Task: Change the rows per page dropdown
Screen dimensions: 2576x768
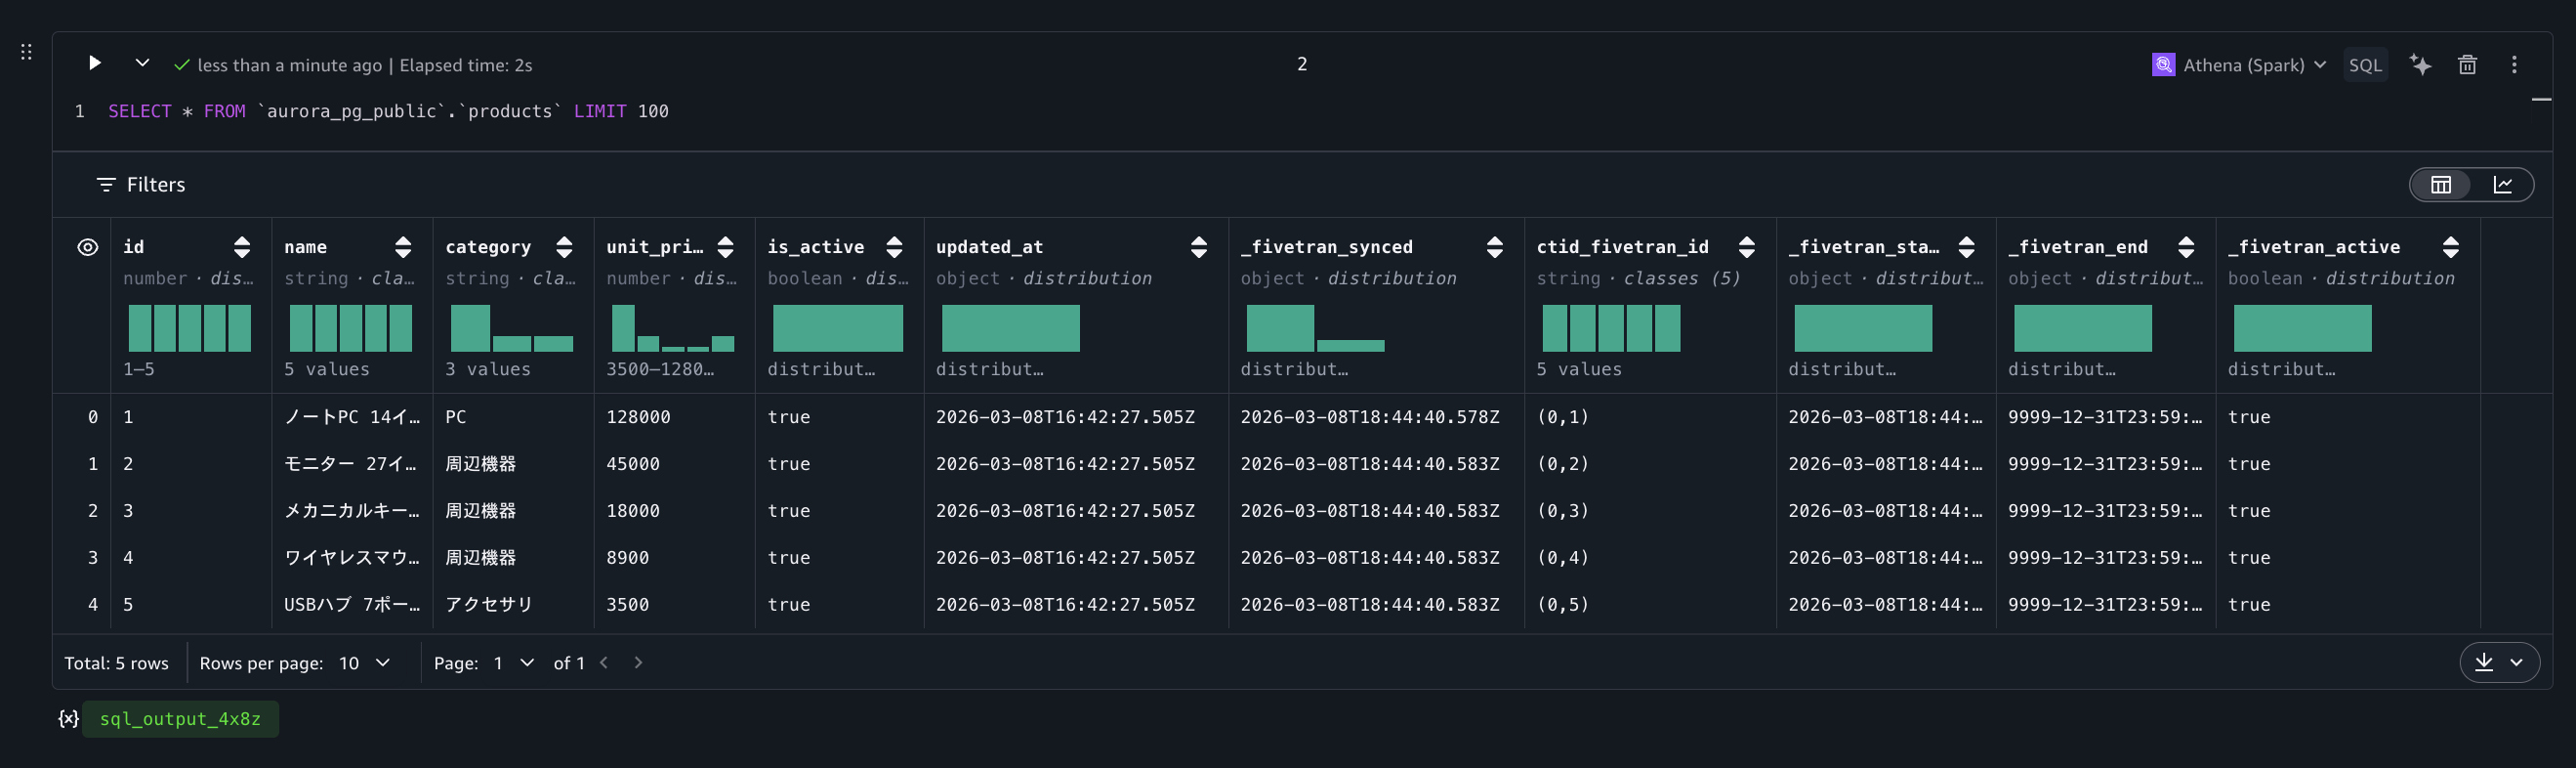Action: (364, 663)
